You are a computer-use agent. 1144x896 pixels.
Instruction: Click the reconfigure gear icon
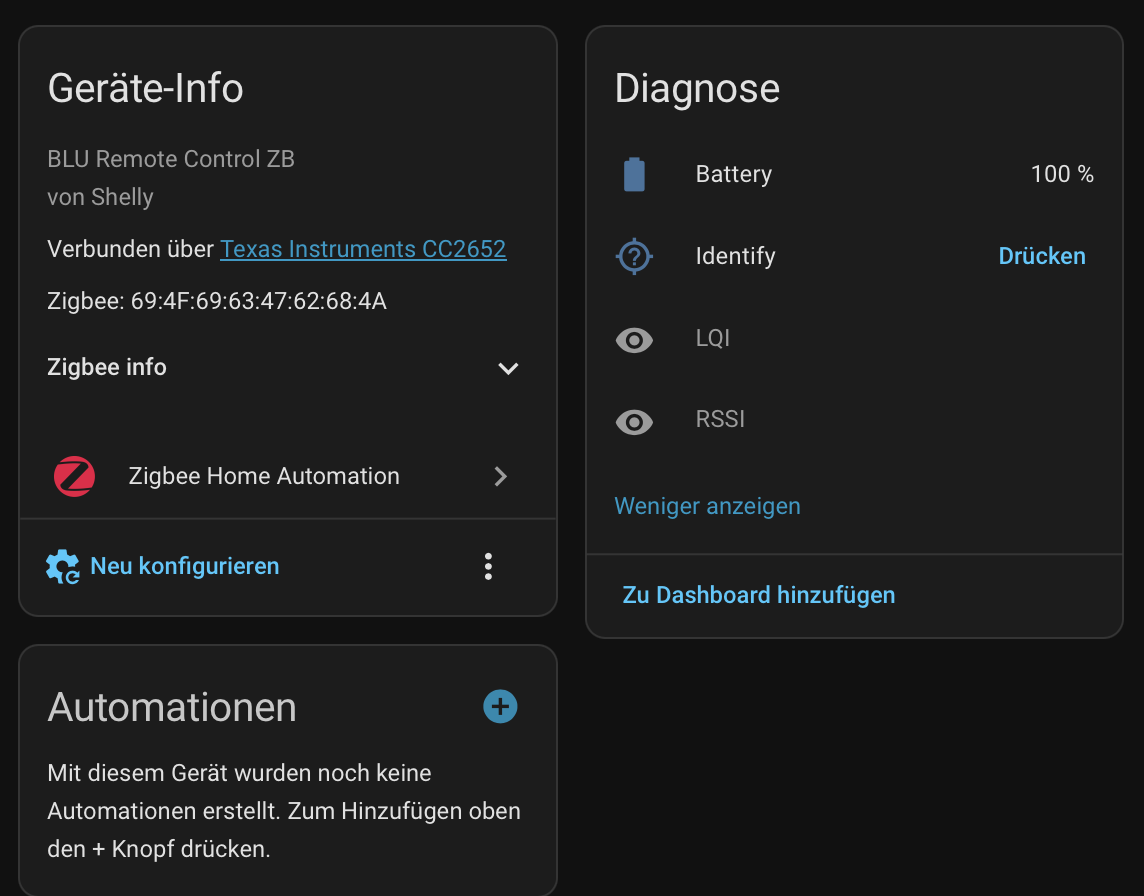(63, 566)
